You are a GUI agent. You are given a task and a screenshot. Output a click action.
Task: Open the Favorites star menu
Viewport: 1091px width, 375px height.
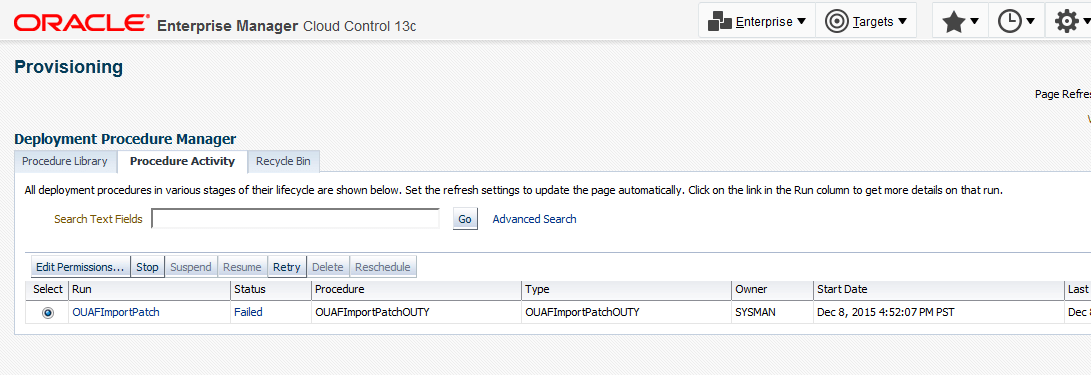click(960, 22)
